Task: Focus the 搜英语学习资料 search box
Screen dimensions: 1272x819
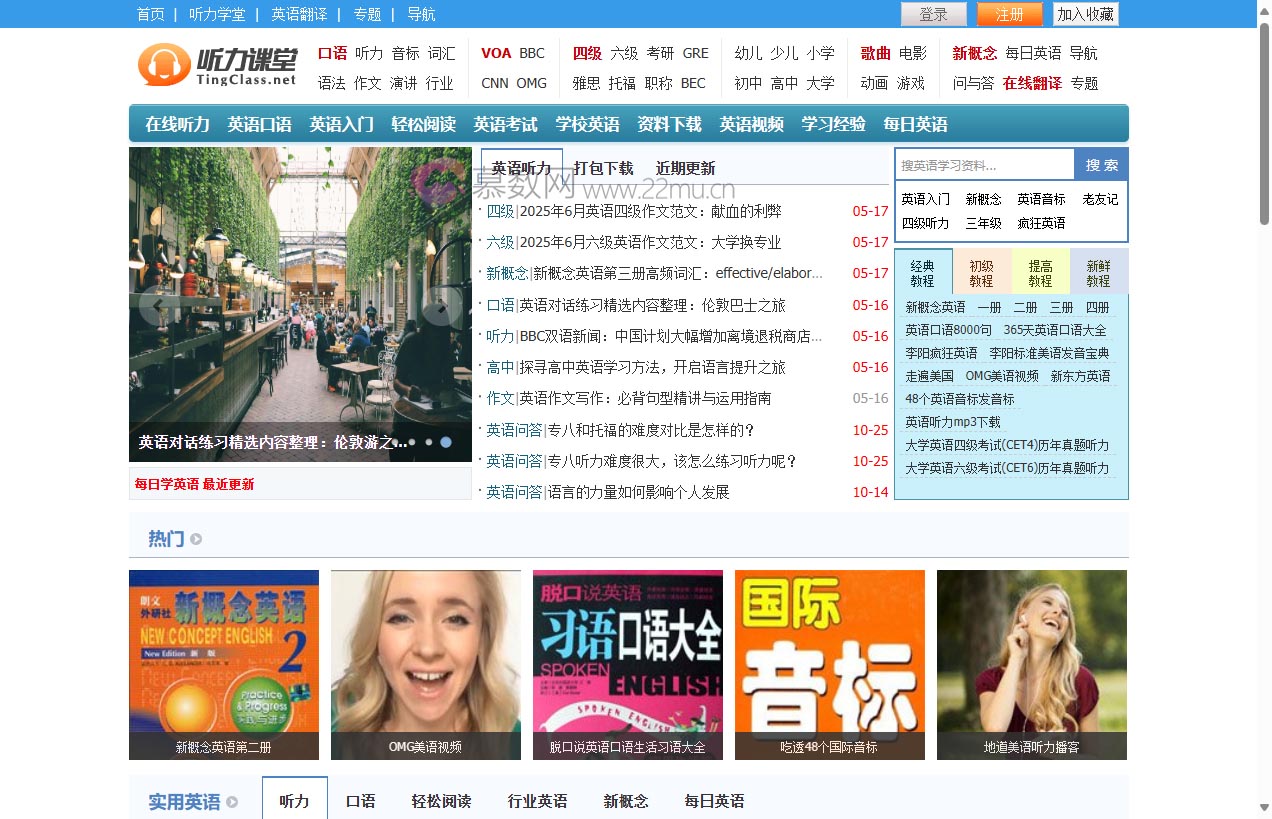Action: [984, 165]
